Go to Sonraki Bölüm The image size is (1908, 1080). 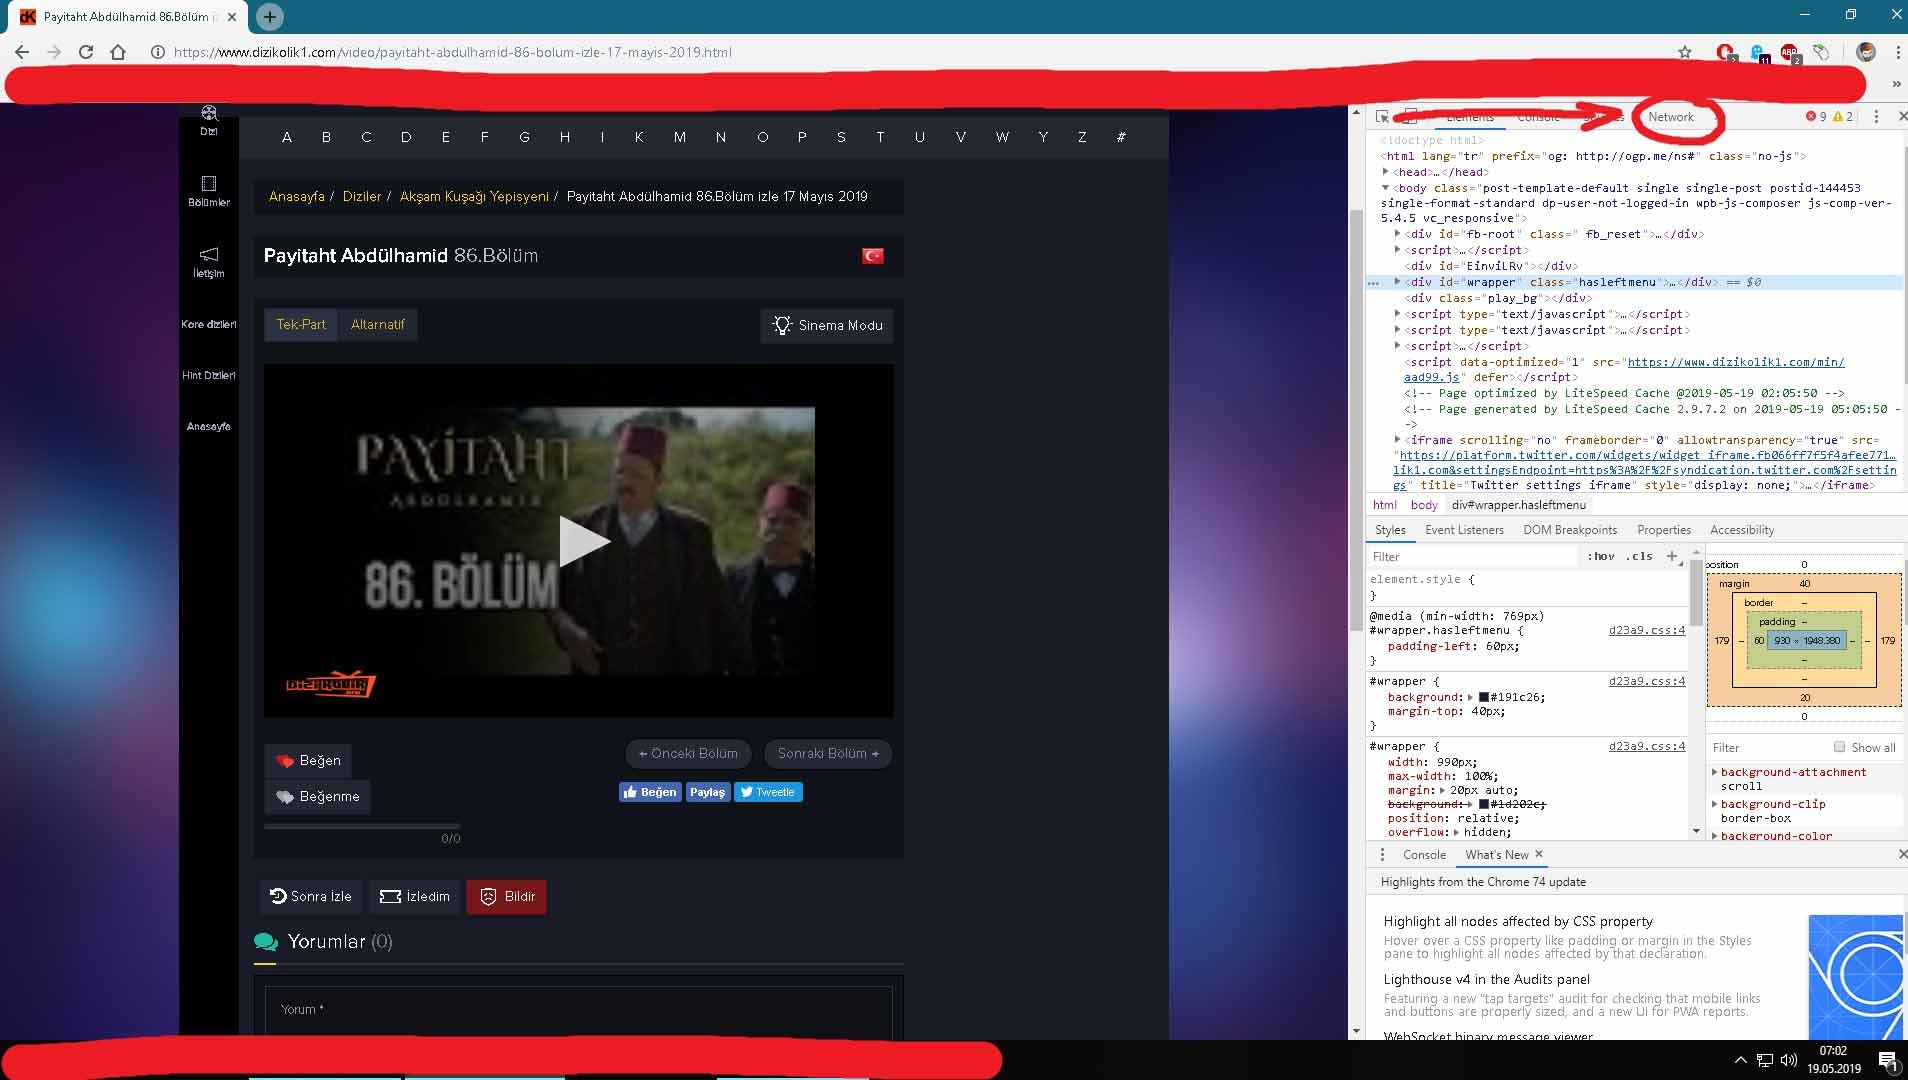pos(828,753)
